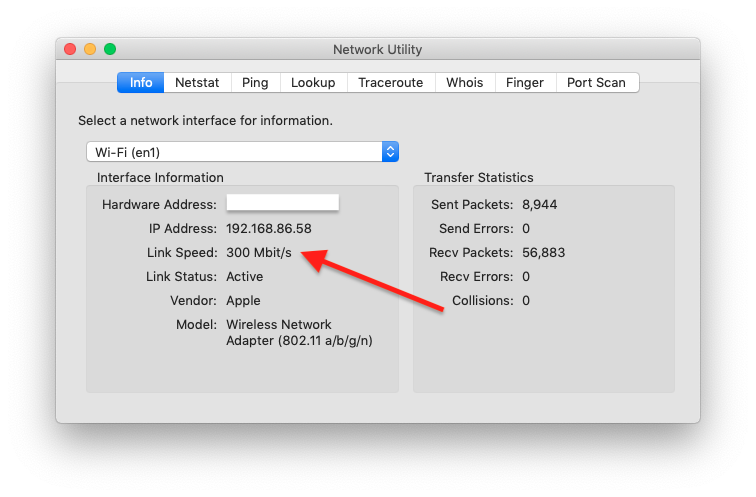
Task: Click the Select a network interface prompt text
Action: coord(205,121)
